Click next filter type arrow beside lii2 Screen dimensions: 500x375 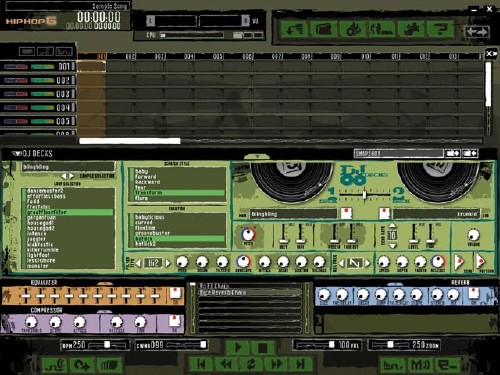(168, 263)
